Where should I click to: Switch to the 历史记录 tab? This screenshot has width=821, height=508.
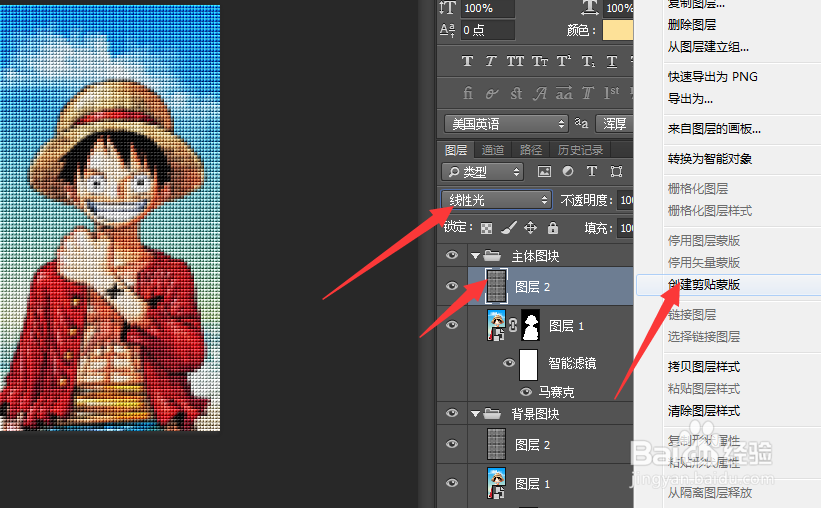[x=580, y=150]
